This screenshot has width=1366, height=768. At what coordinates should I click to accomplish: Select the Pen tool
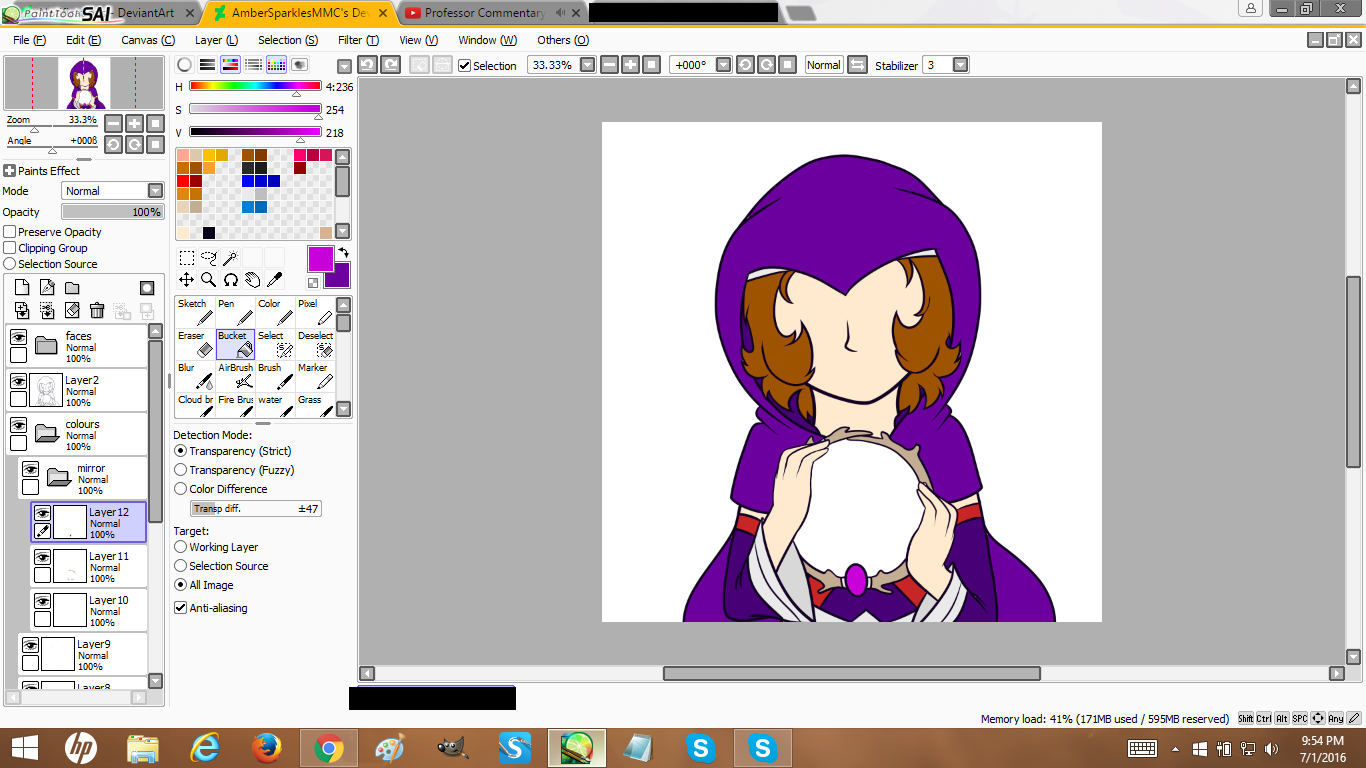click(x=235, y=311)
